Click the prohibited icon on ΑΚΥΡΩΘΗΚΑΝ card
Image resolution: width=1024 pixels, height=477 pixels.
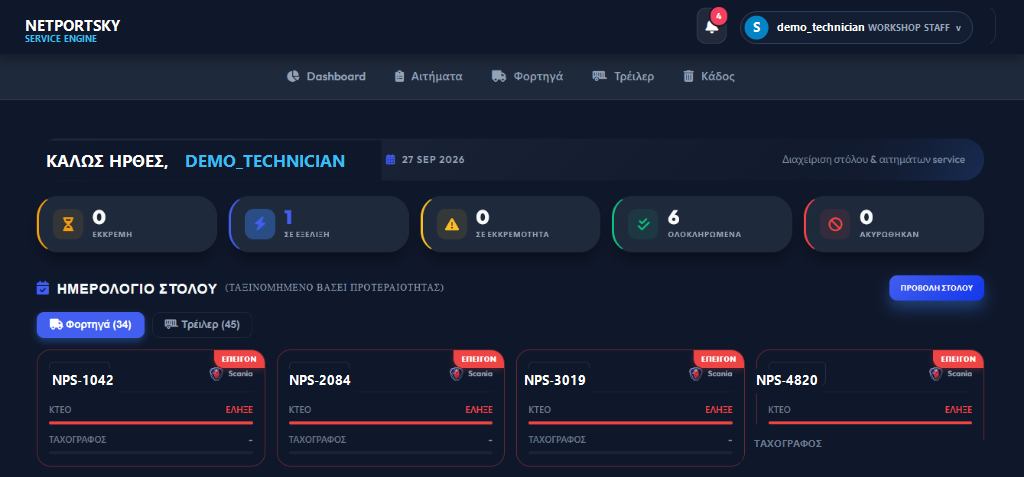tap(835, 224)
